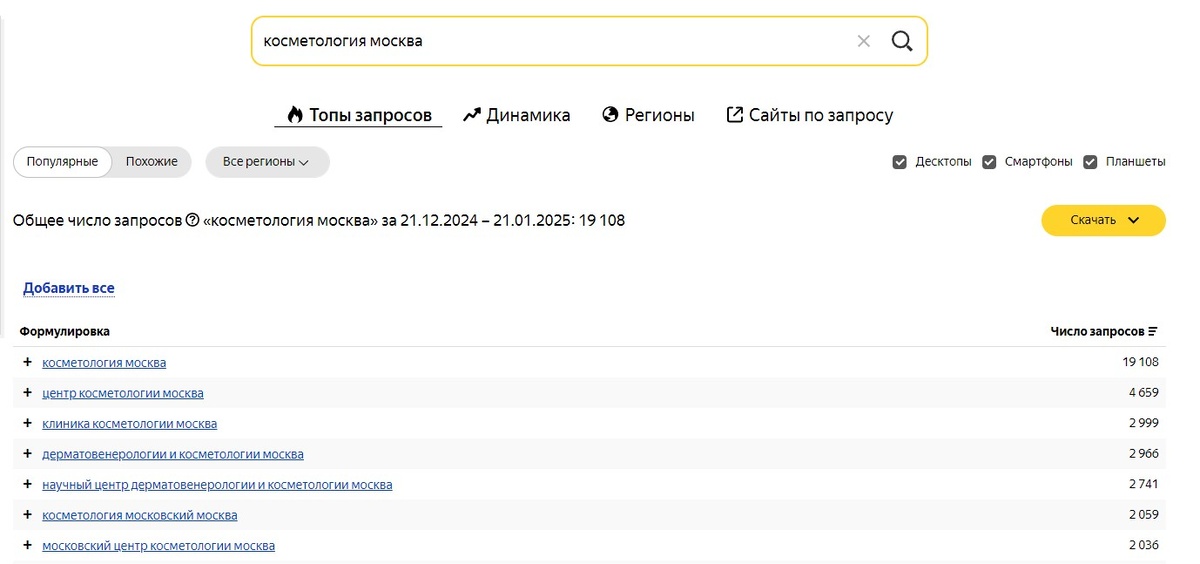Switch to the Похожие queries toggle
The image size is (1200, 564).
(x=152, y=162)
